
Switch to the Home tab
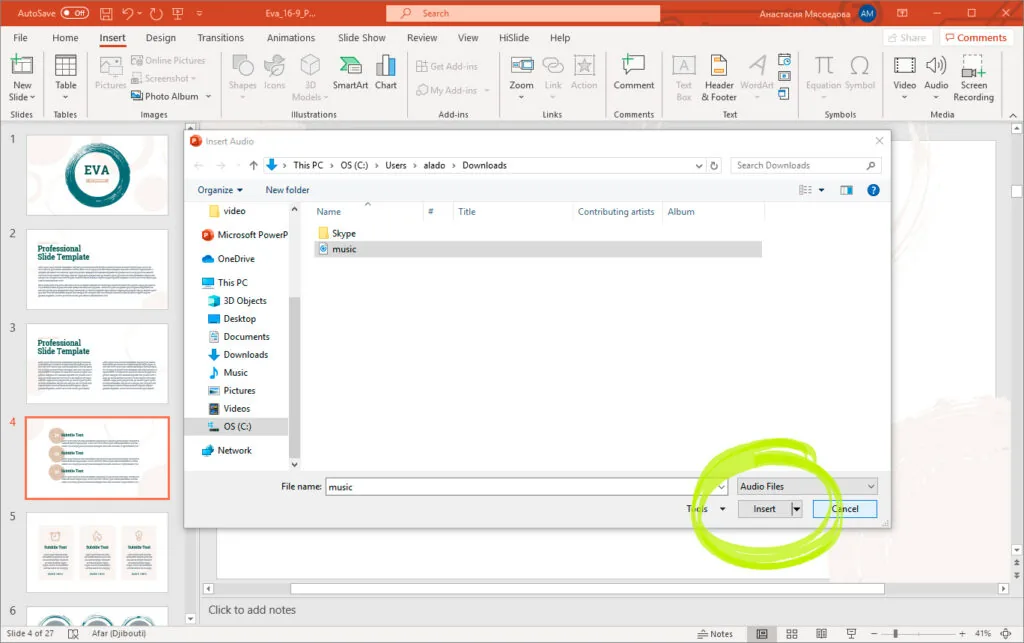point(65,38)
